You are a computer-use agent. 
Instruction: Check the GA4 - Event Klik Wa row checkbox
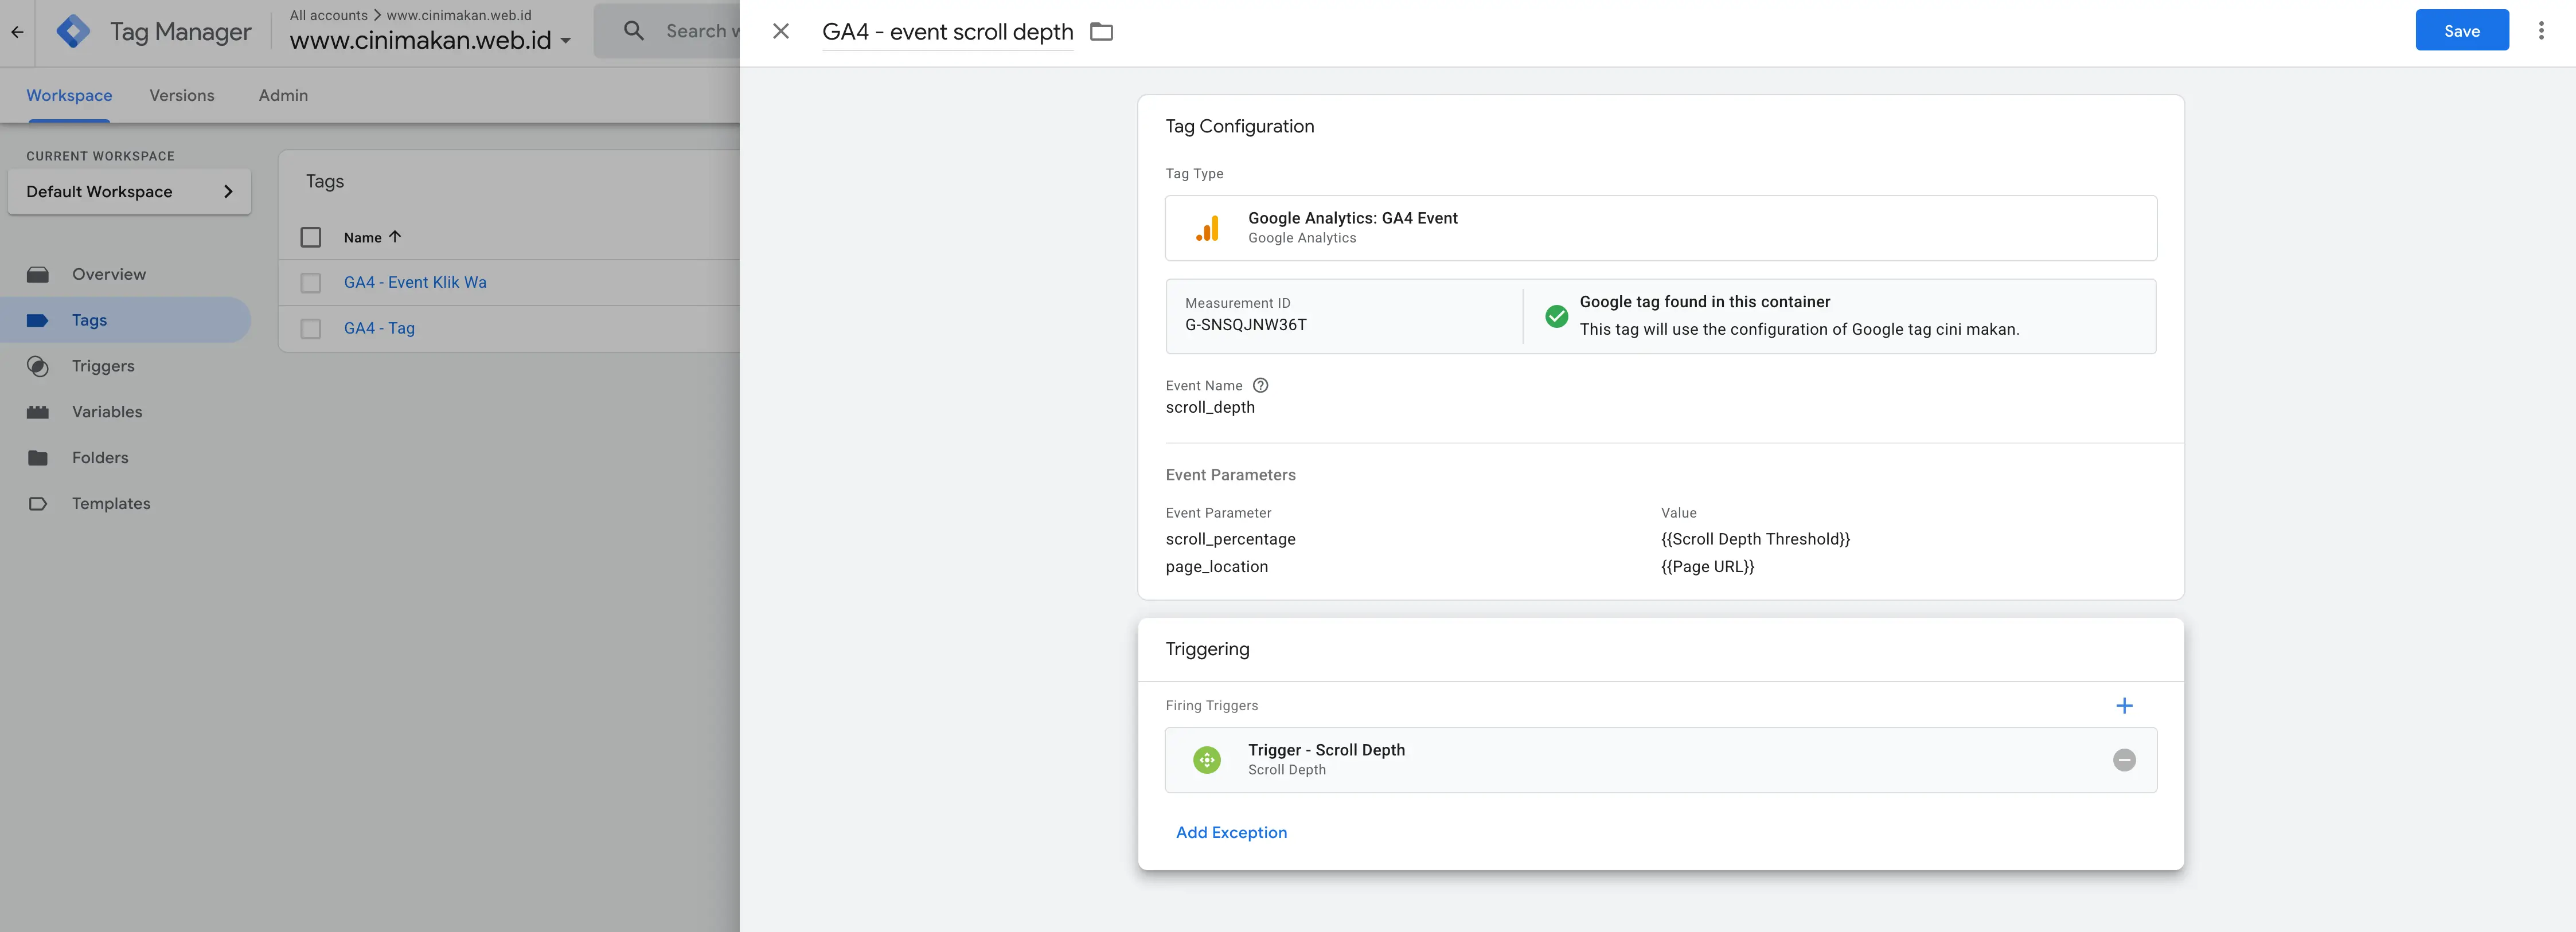click(x=311, y=283)
